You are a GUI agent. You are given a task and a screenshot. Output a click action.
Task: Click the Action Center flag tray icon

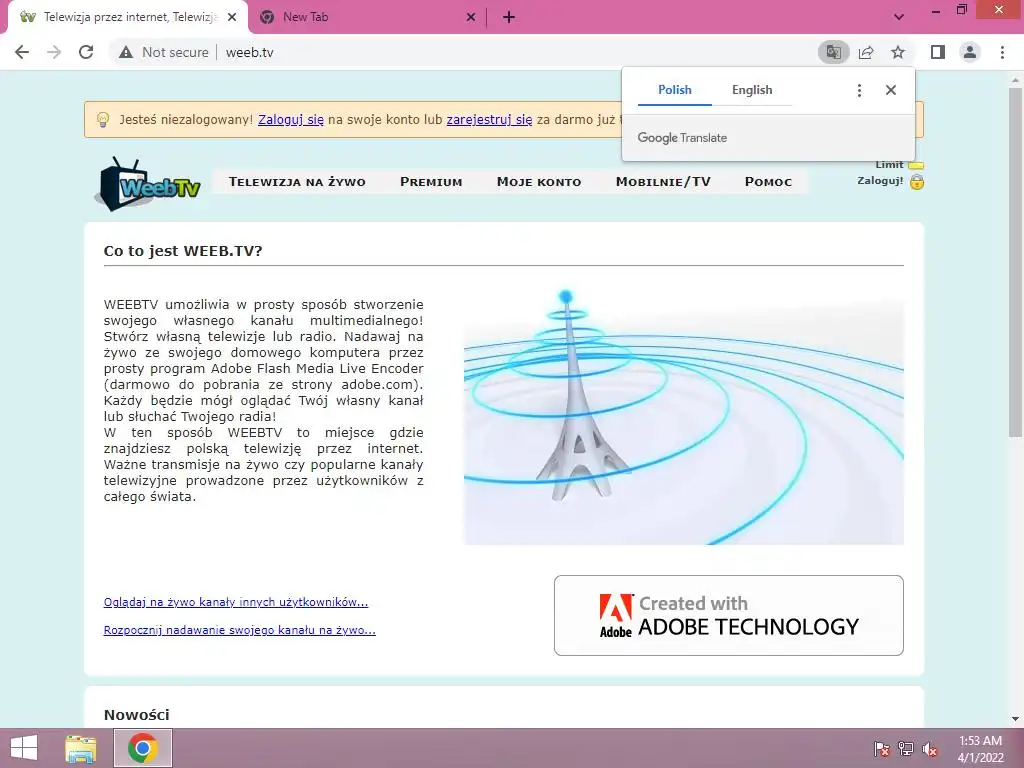[x=882, y=748]
